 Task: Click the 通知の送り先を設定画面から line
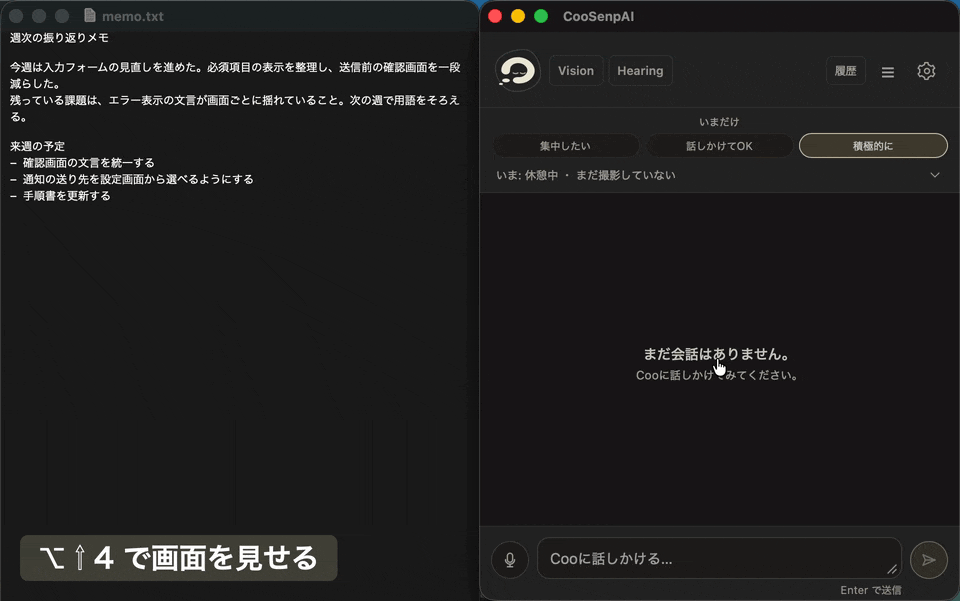click(x=132, y=179)
